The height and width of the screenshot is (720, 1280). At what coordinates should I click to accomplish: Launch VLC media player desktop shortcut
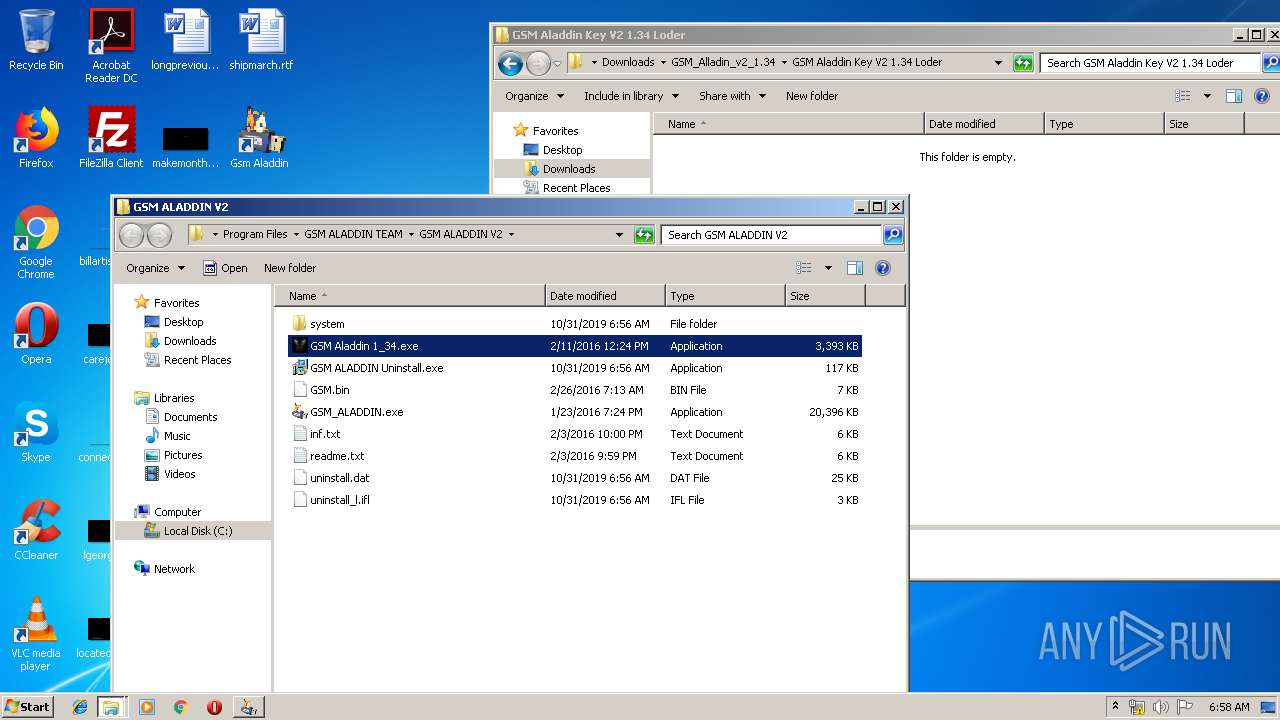pyautogui.click(x=36, y=634)
